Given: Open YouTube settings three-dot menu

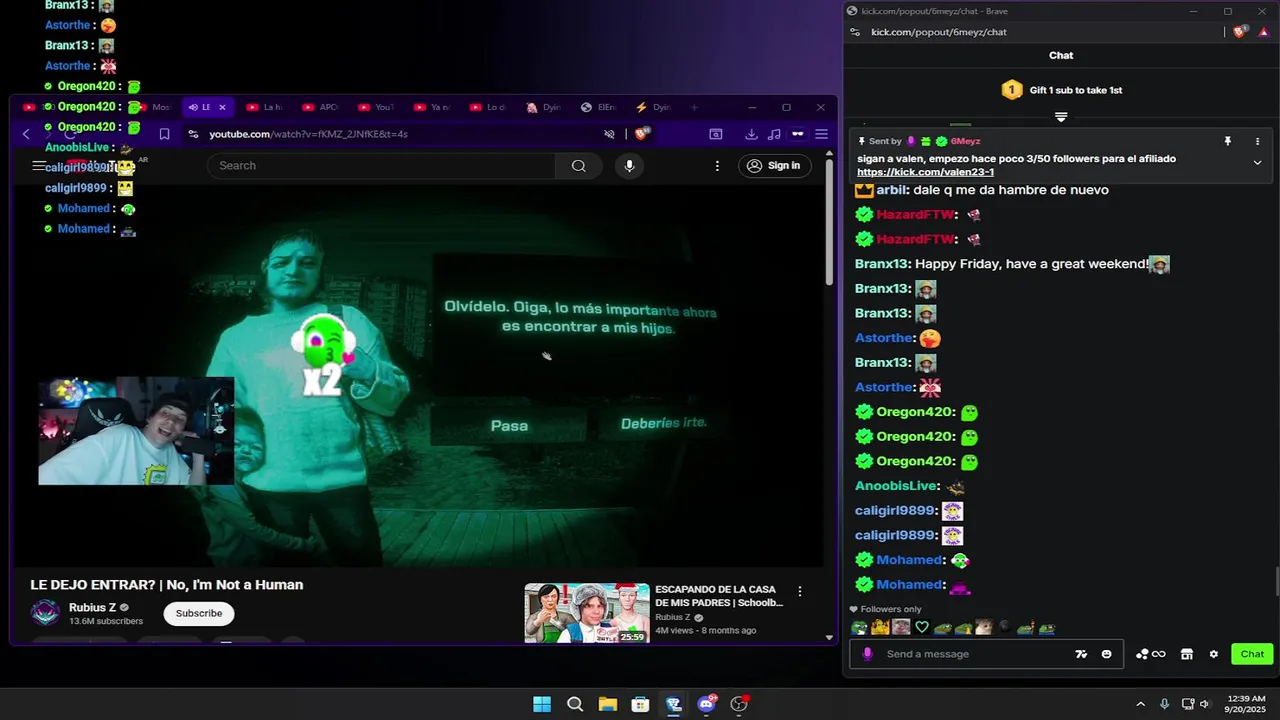Looking at the screenshot, I should 717,166.
